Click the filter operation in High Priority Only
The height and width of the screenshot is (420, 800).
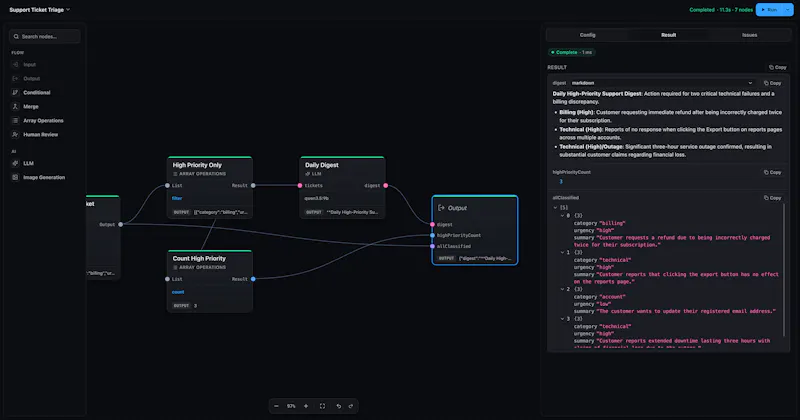tap(177, 199)
